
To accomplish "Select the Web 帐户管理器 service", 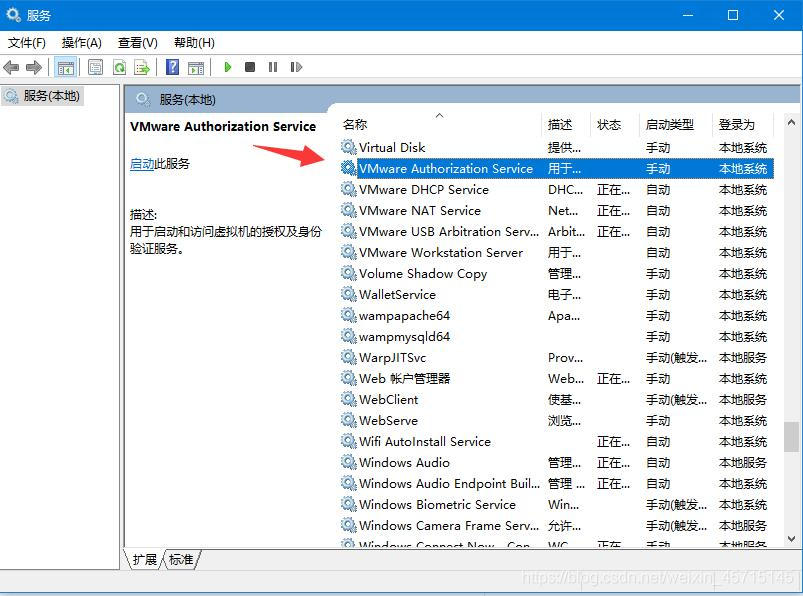I will [557, 378].
